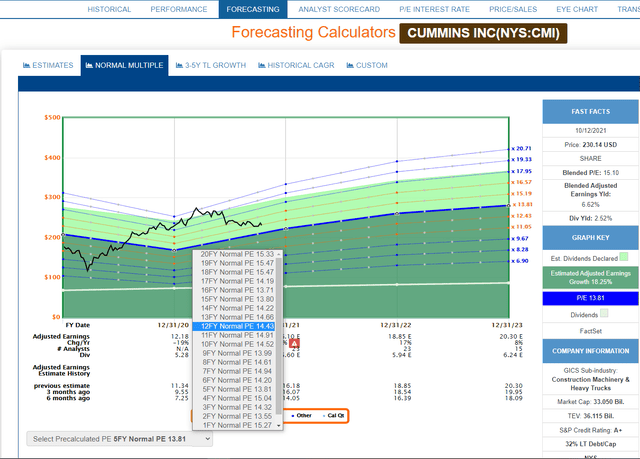This screenshot has width=640, height=459.
Task: Click the 20.30 E adjusted earnings value
Action: coord(511,337)
